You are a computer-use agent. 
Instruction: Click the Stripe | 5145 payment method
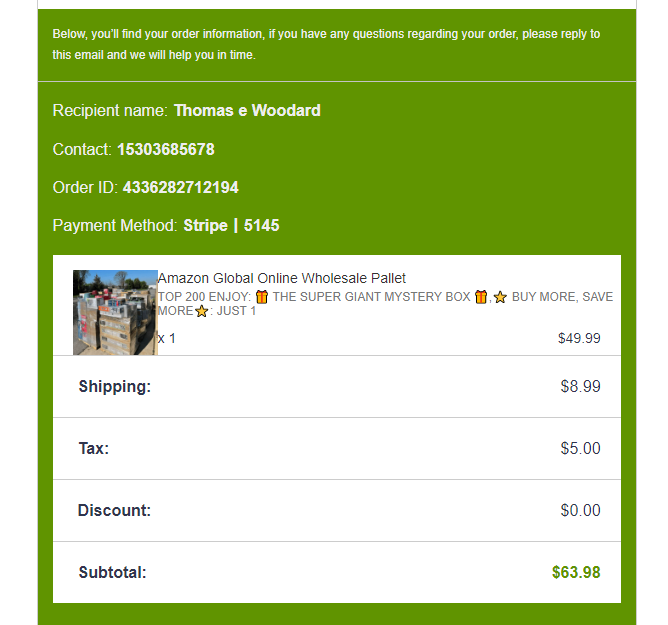[x=231, y=225]
